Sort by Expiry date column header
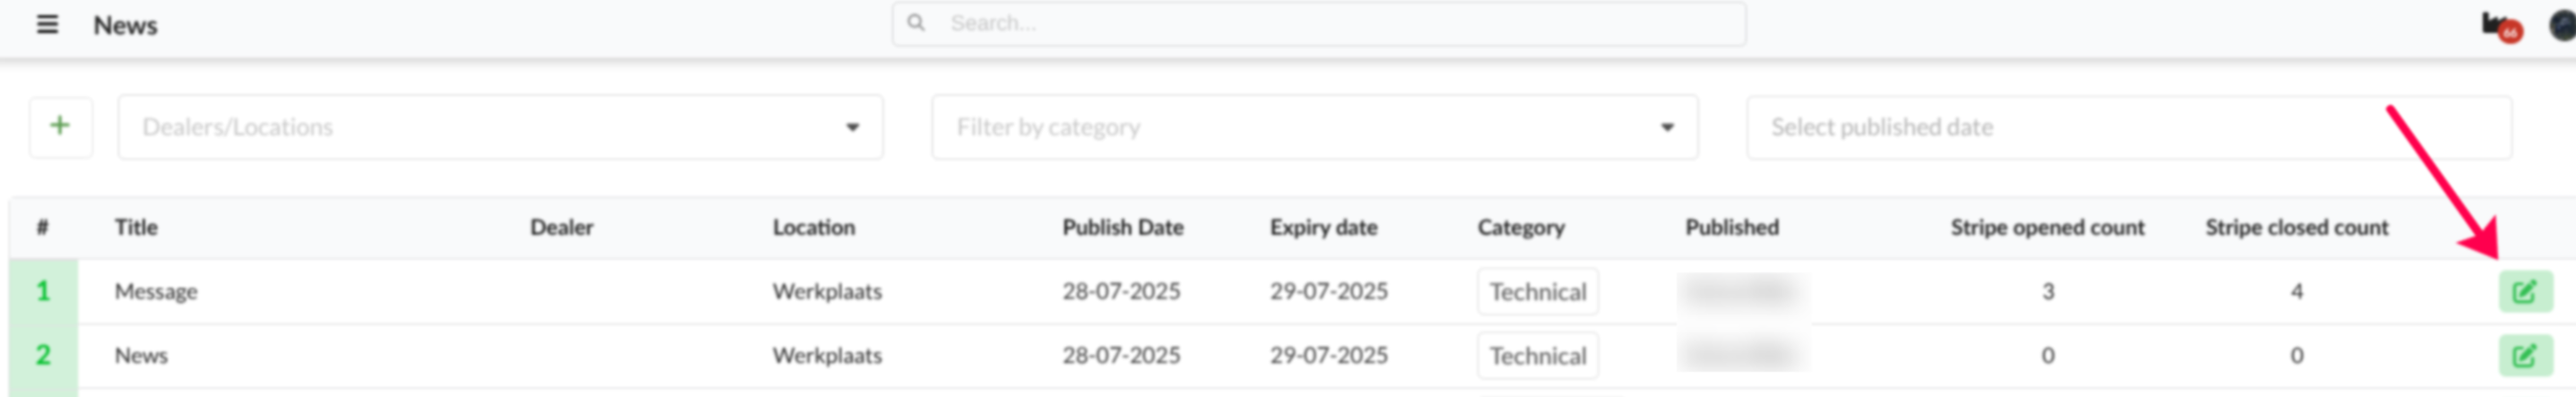2576x397 pixels. click(1323, 227)
